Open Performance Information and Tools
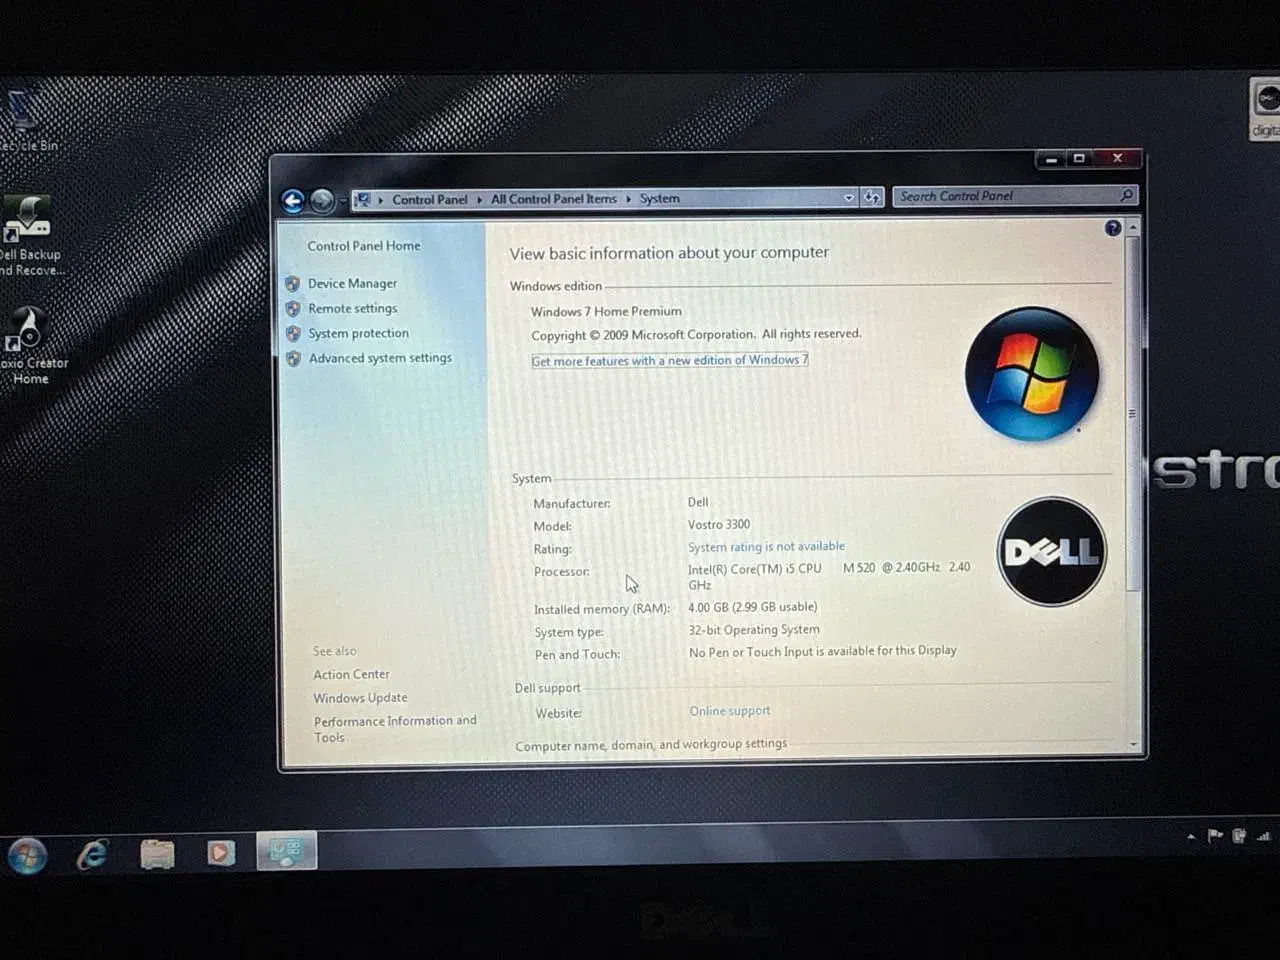This screenshot has height=960, width=1280. click(x=395, y=729)
